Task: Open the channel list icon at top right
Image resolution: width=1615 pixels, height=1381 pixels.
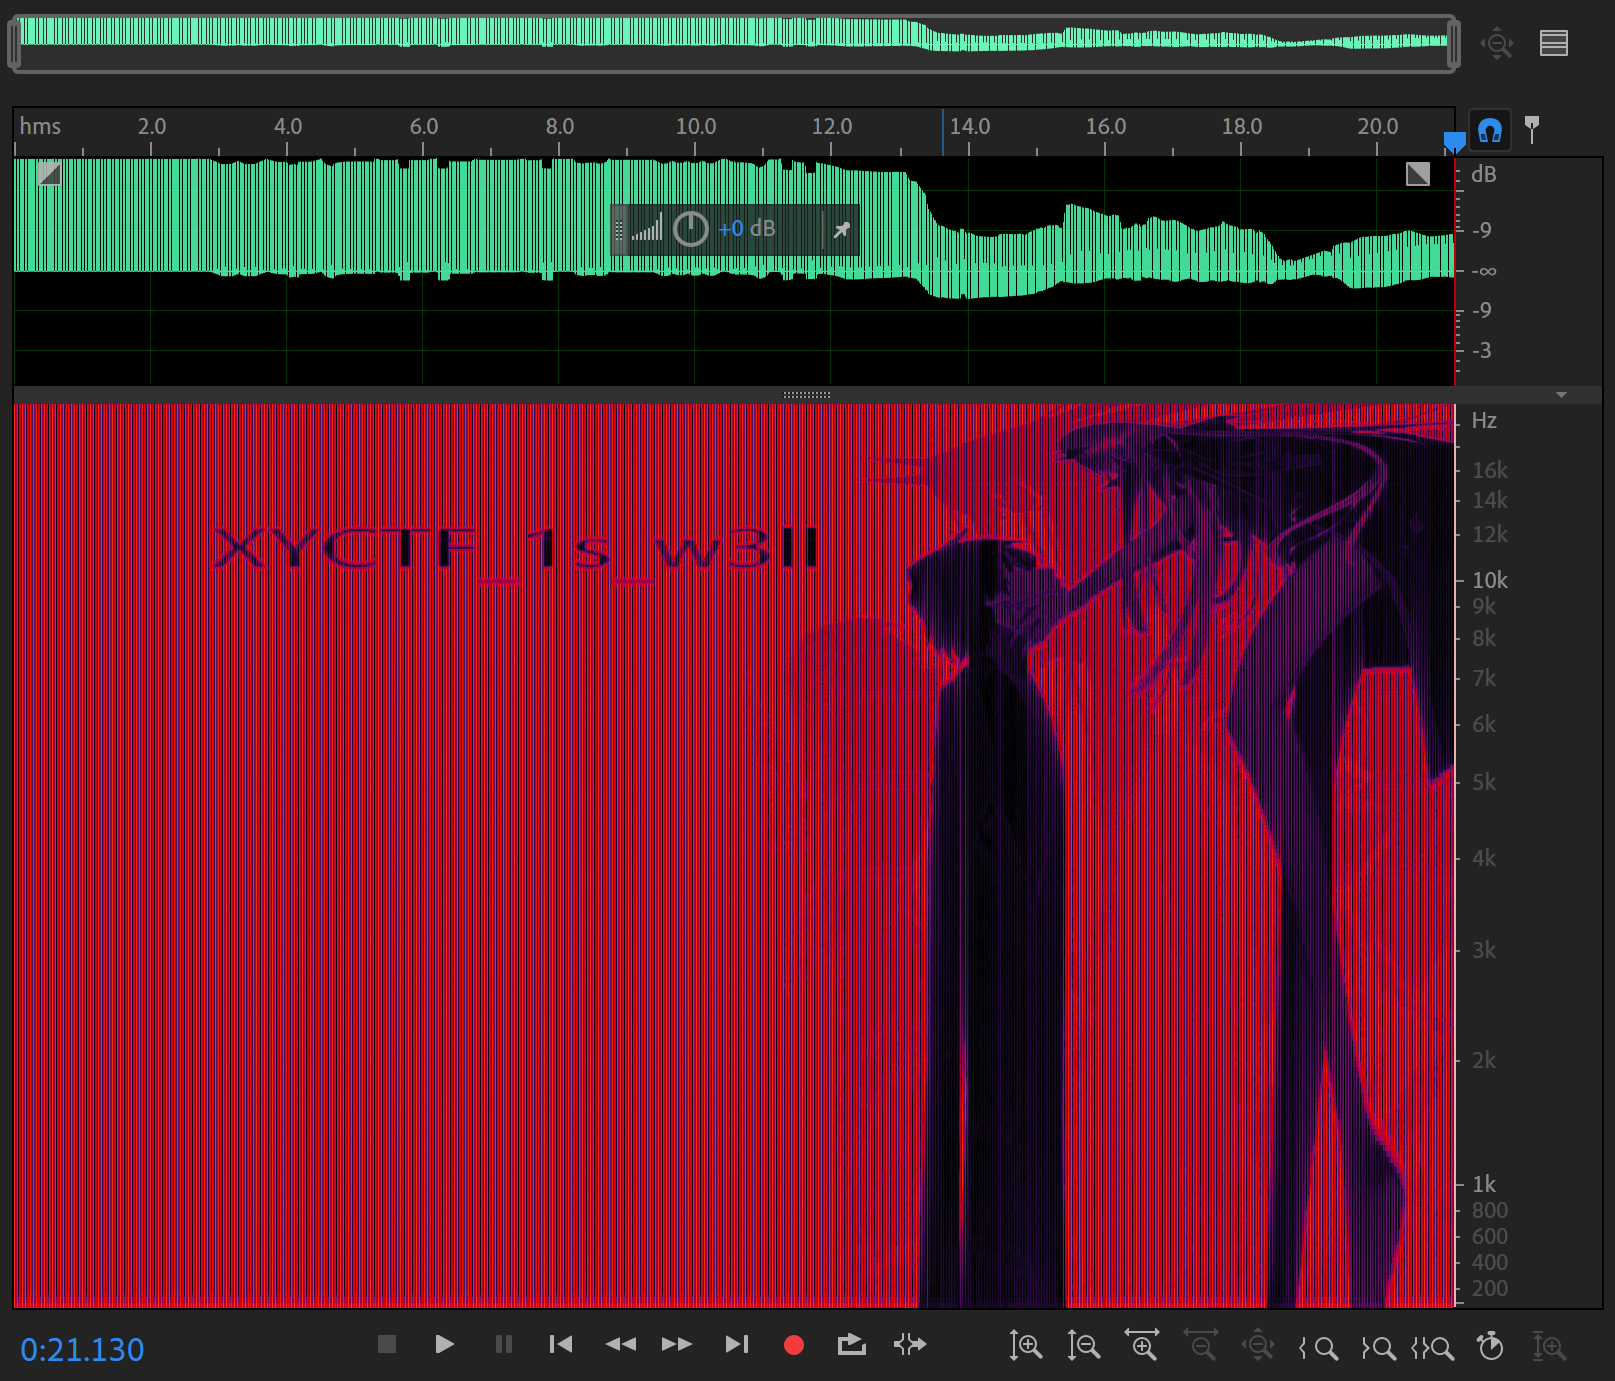Action: (x=1554, y=43)
